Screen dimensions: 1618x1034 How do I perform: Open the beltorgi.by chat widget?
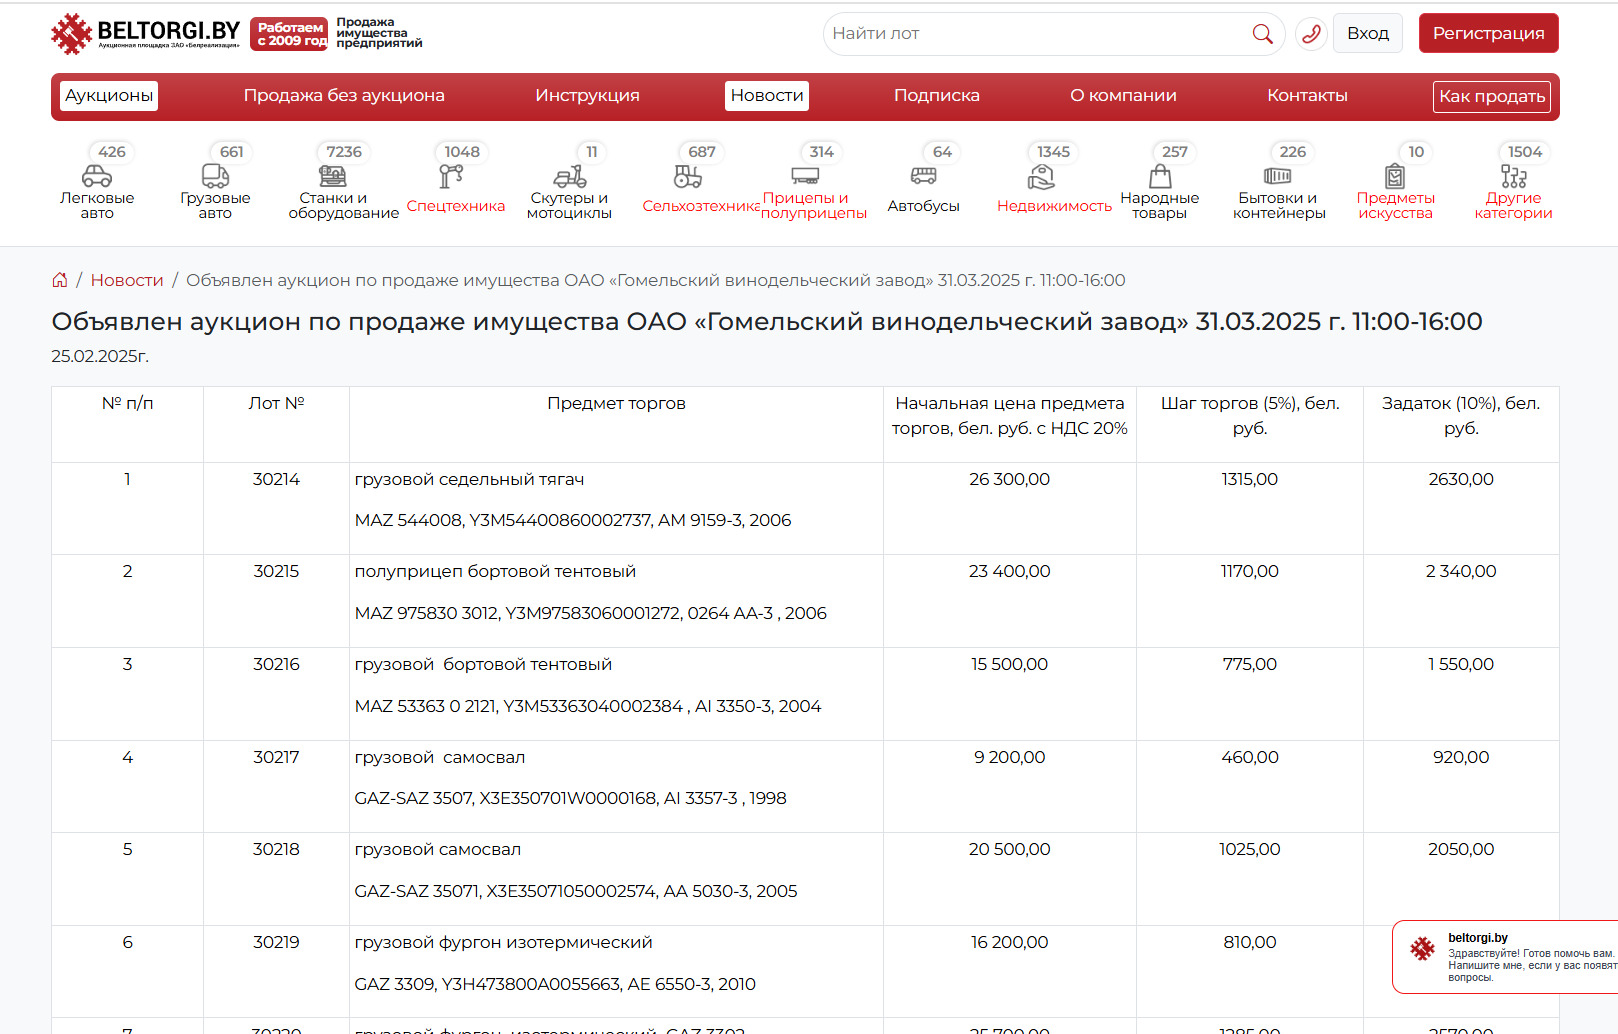1505,957
